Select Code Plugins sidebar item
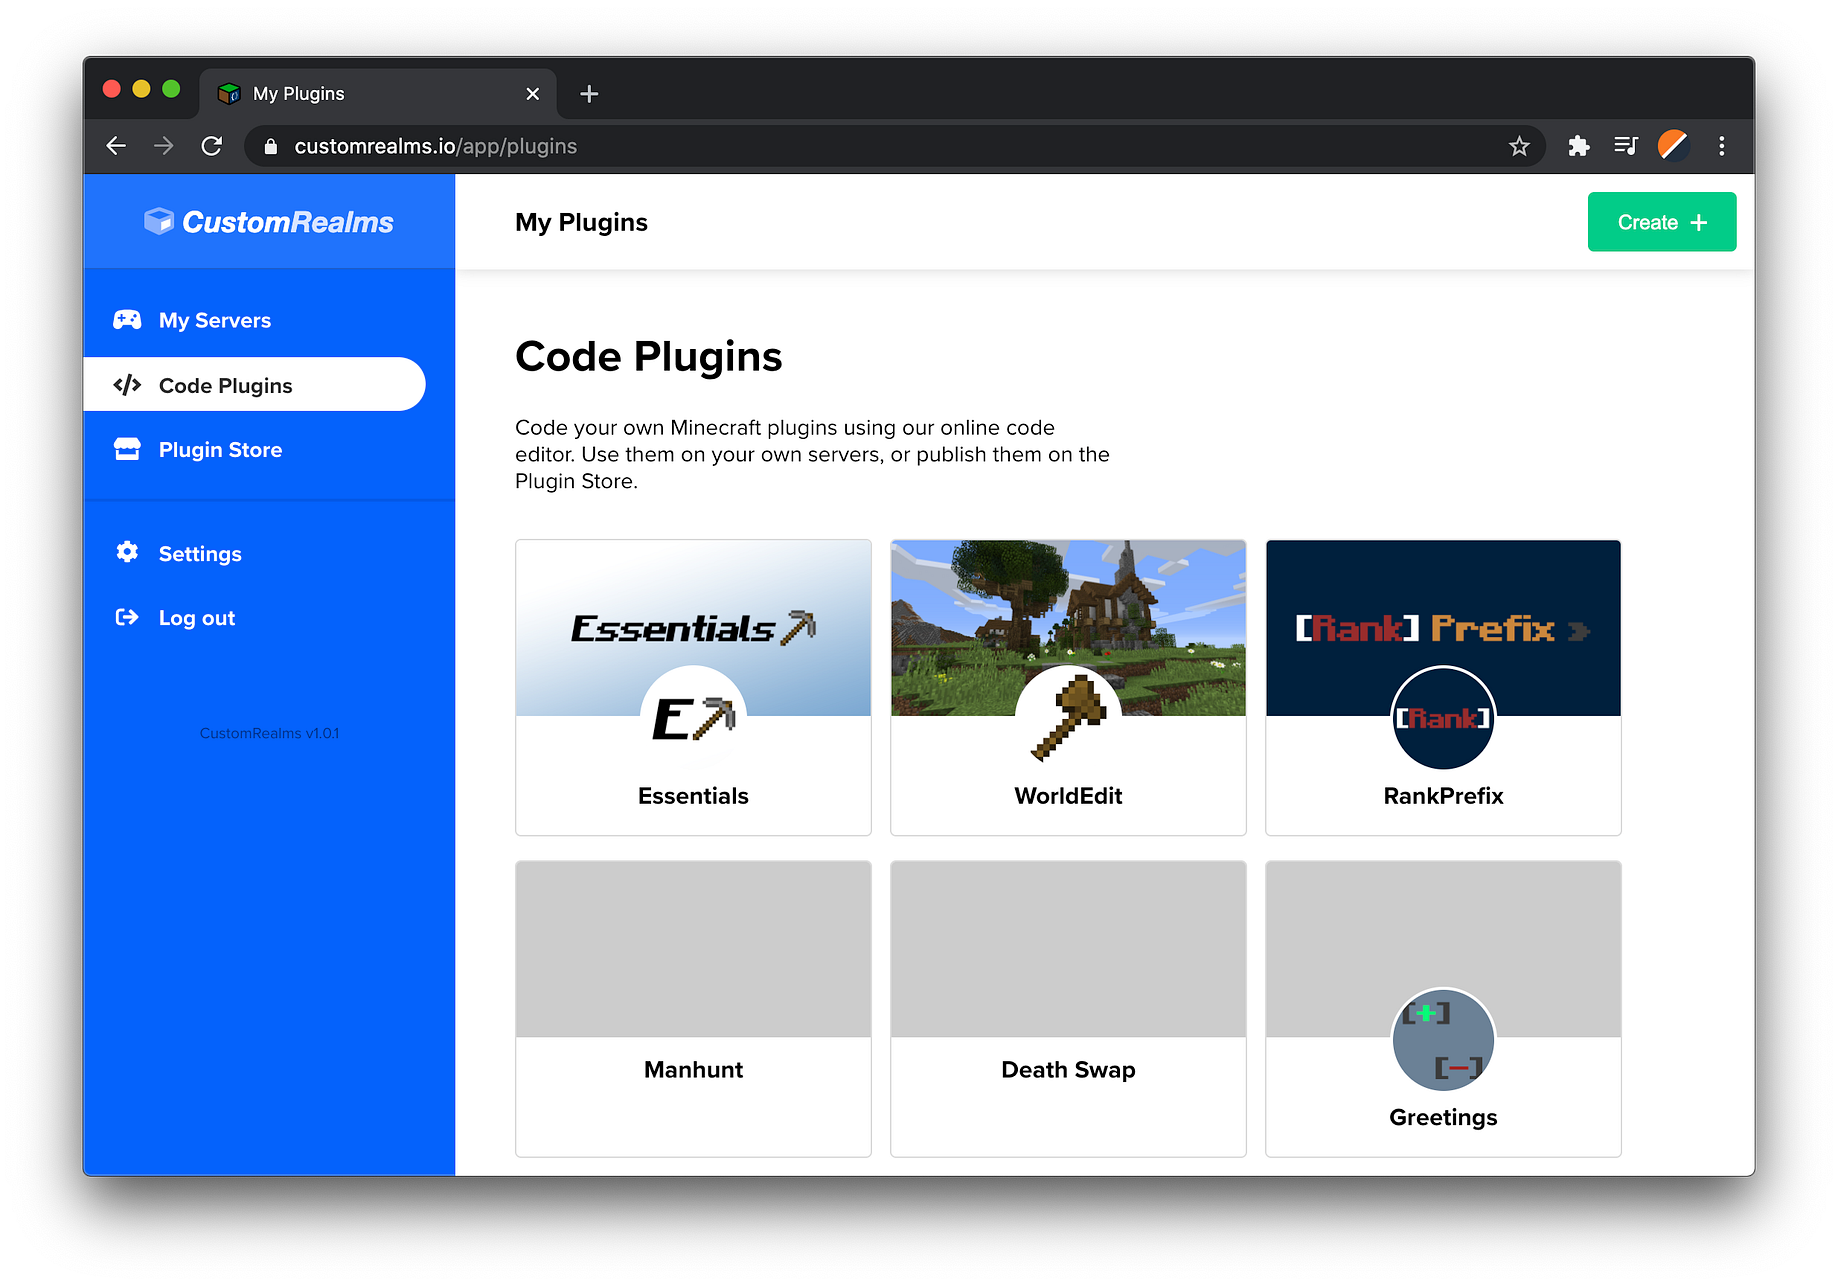The width and height of the screenshot is (1838, 1286). tap(255, 385)
